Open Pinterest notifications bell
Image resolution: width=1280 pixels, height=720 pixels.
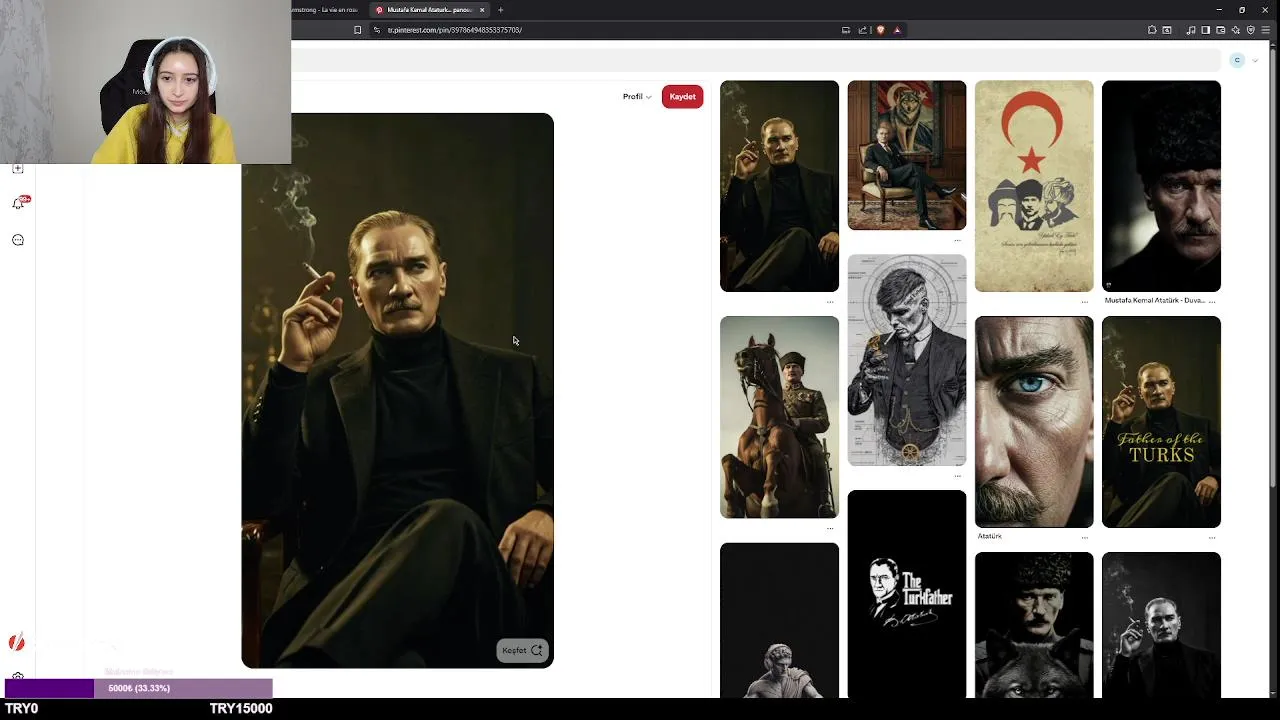pyautogui.click(x=18, y=203)
